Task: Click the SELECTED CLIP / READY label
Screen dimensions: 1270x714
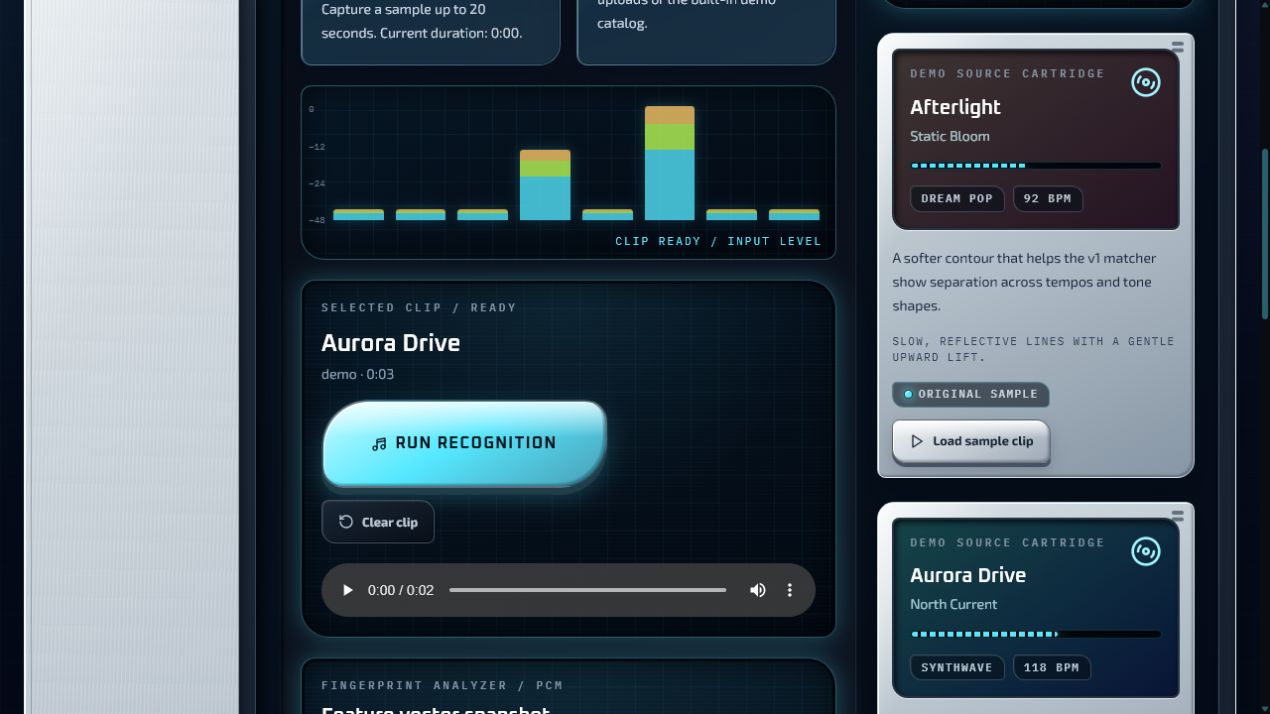Action: click(419, 307)
